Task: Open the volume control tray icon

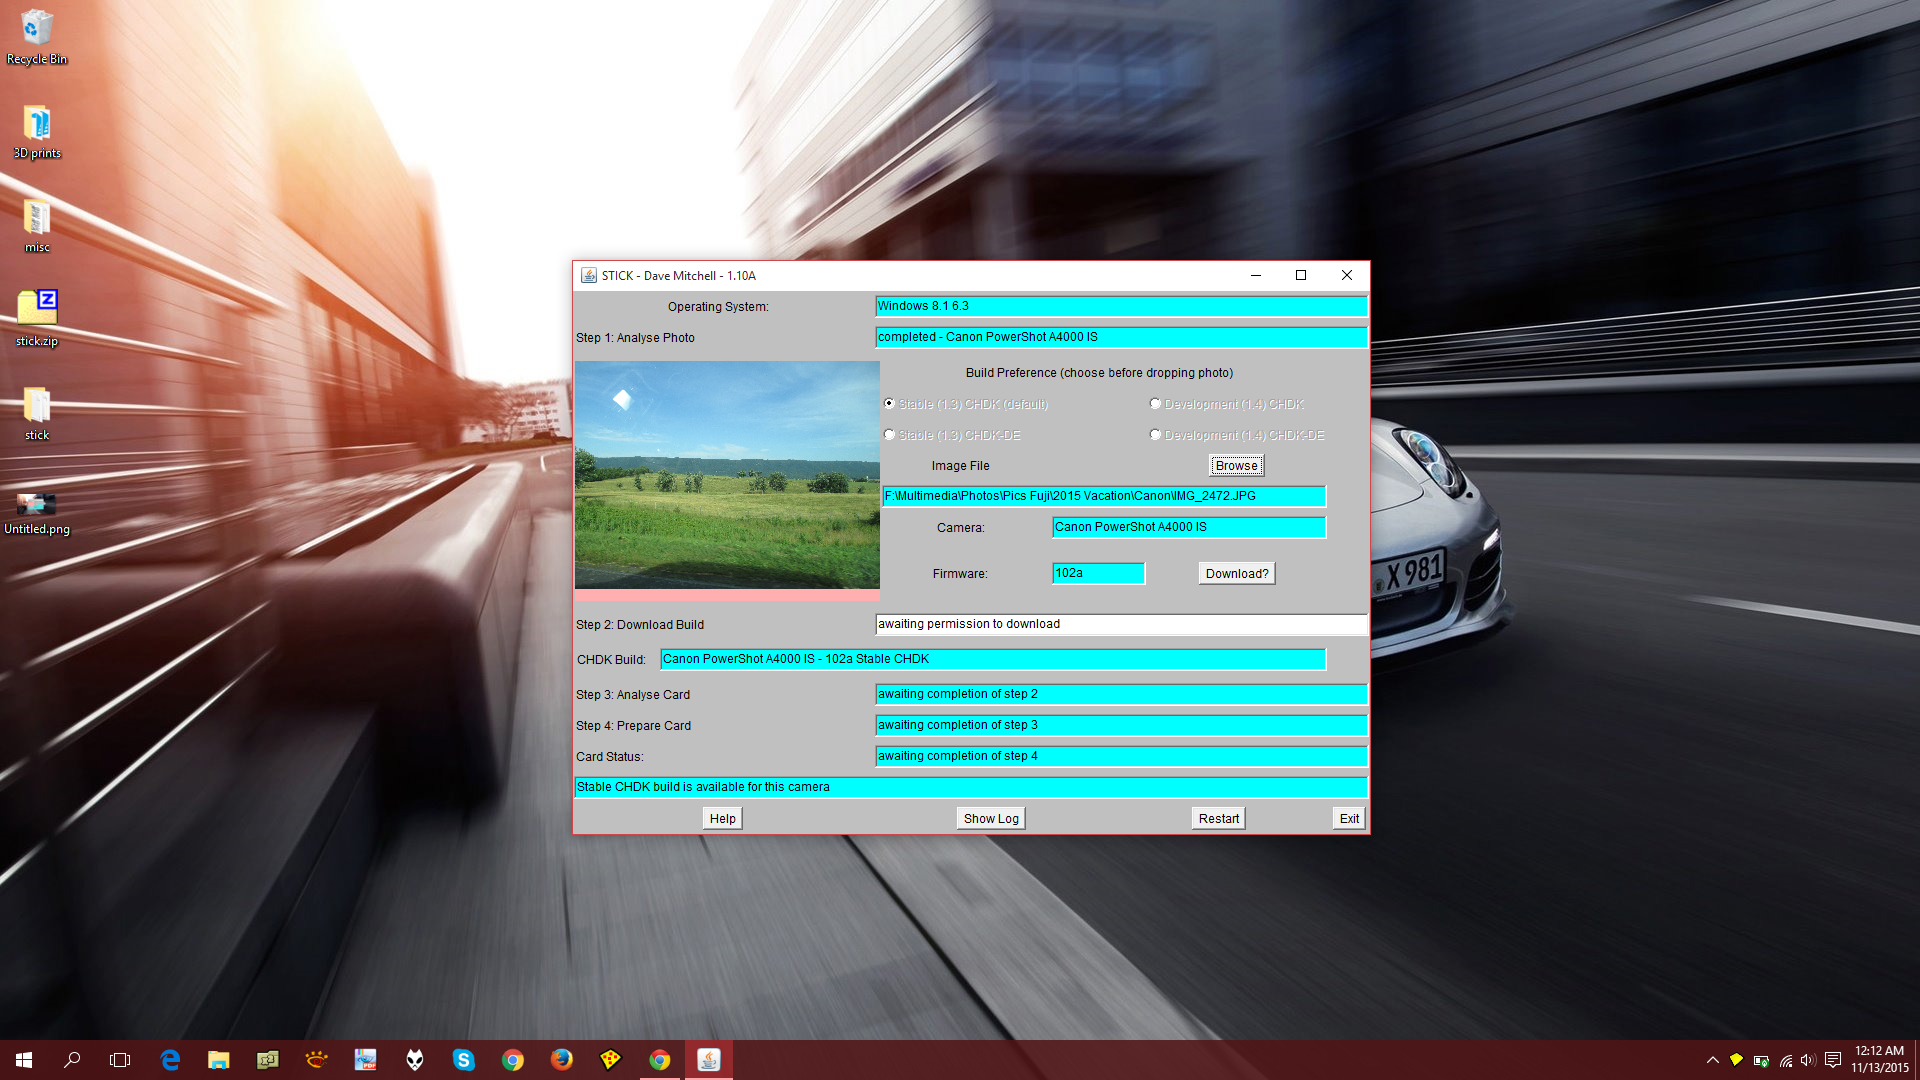Action: (x=1808, y=1060)
